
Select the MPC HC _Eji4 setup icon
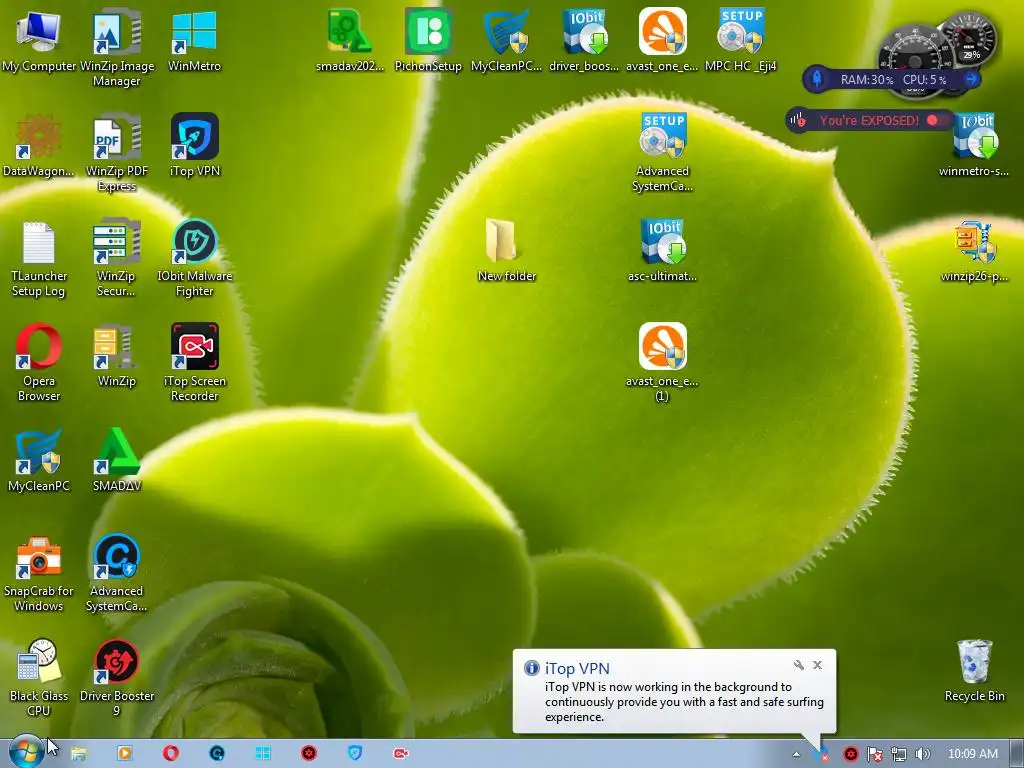740,40
